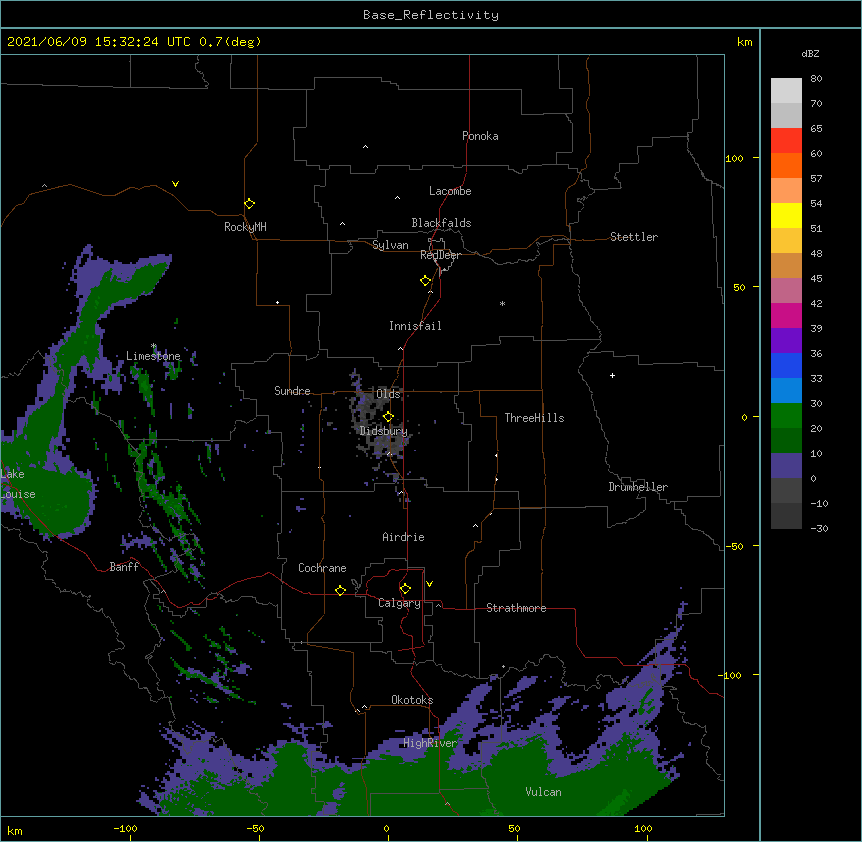Click the Base_Reflectivity title text
This screenshot has width=862, height=842.
431,15
